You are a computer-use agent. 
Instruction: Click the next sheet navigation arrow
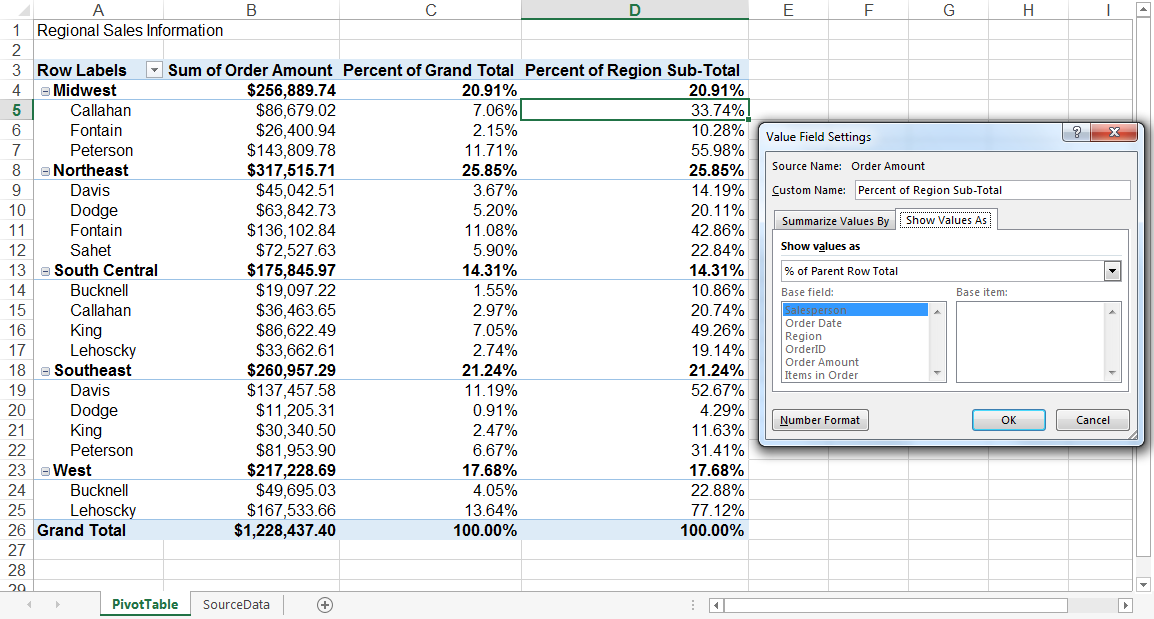point(57,605)
